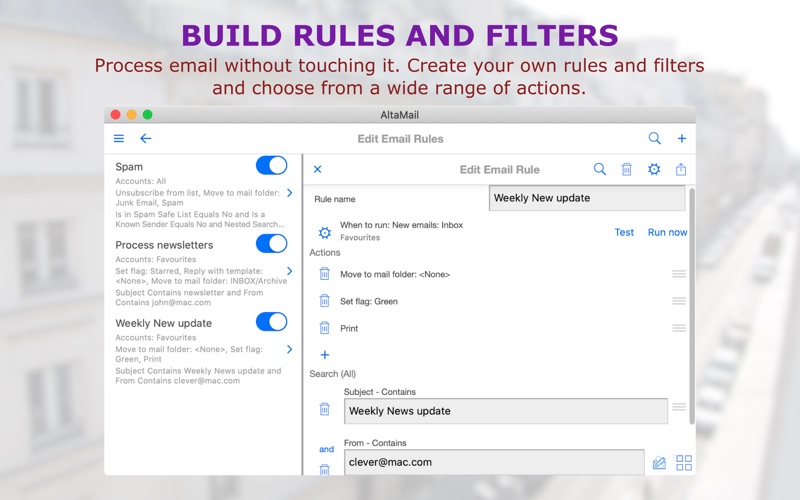Screen dimensions: 800x500
Task: Click 'Favourites' under When to run
Action: pos(360,237)
